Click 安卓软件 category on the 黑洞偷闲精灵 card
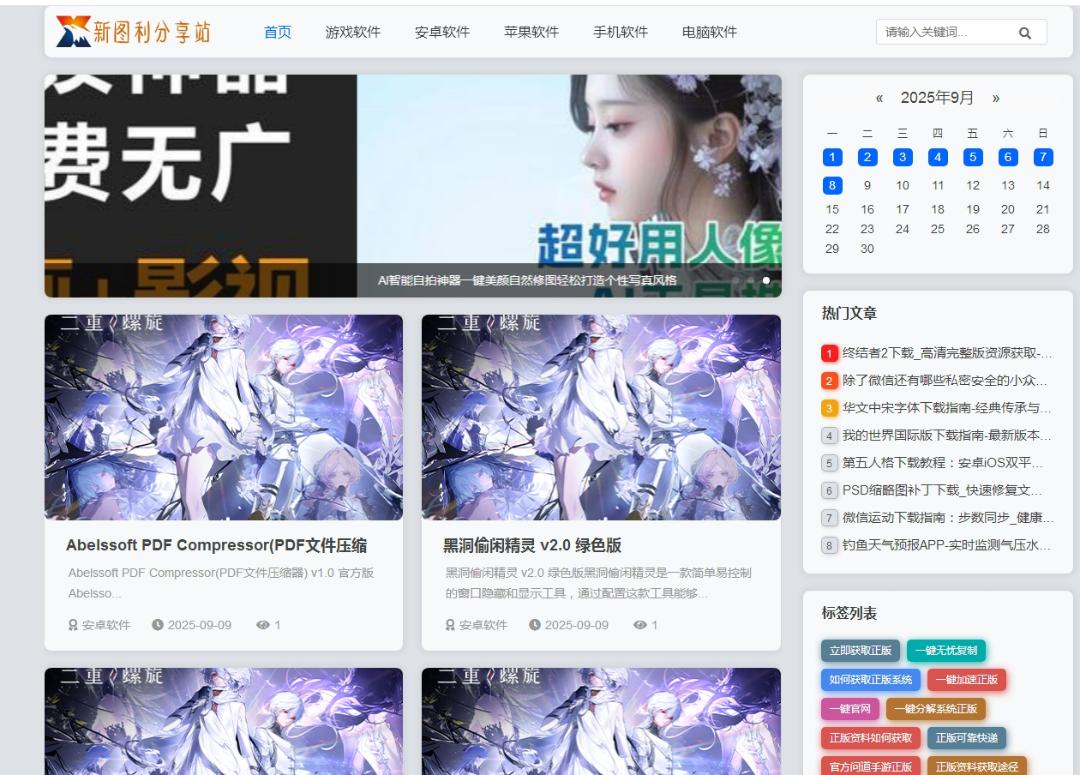This screenshot has width=1080, height=775. (484, 625)
